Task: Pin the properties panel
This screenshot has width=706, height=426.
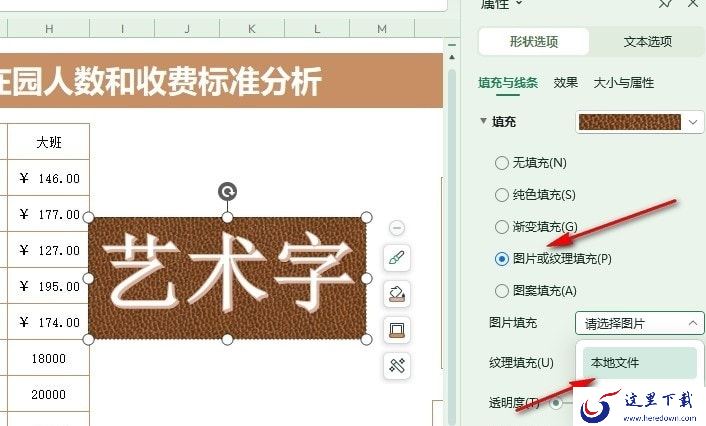Action: pos(665,4)
